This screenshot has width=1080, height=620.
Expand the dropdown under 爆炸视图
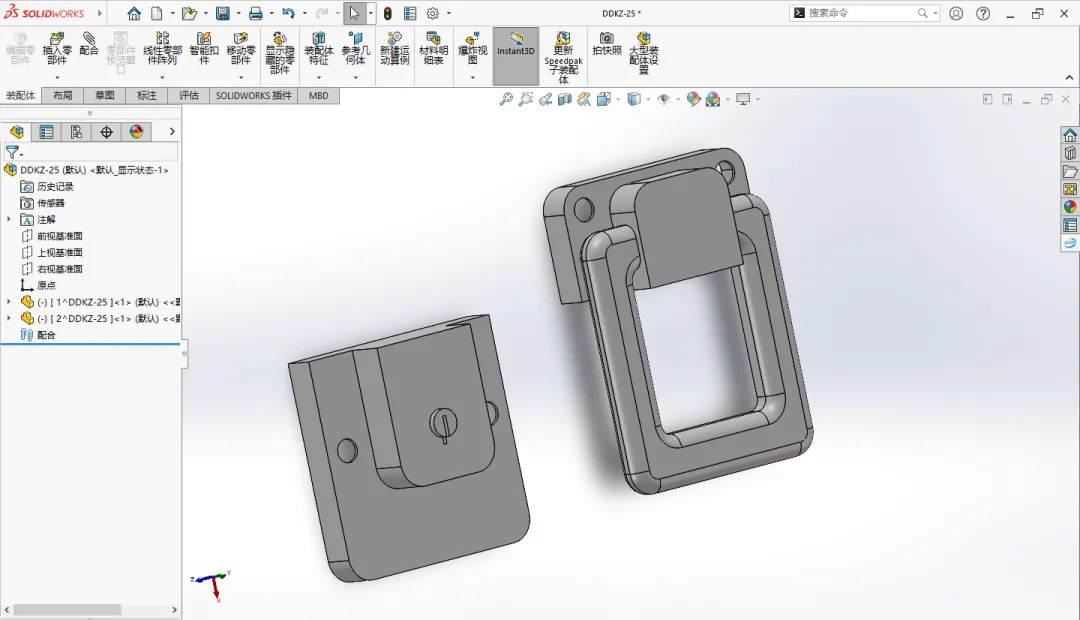472,78
